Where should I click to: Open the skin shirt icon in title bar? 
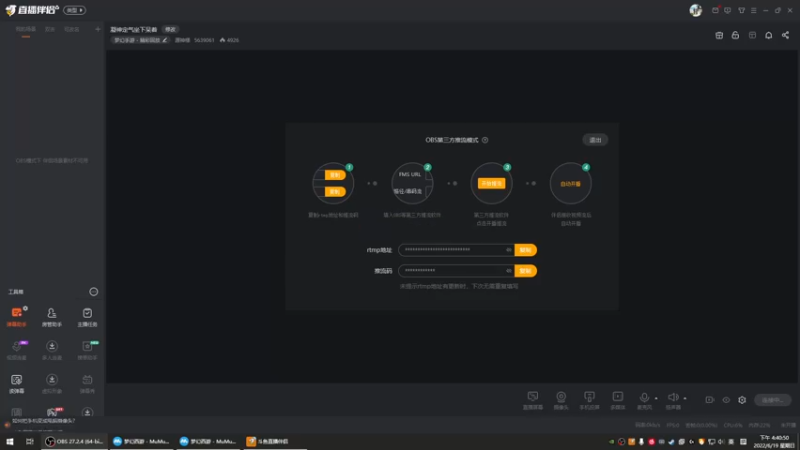(x=741, y=10)
